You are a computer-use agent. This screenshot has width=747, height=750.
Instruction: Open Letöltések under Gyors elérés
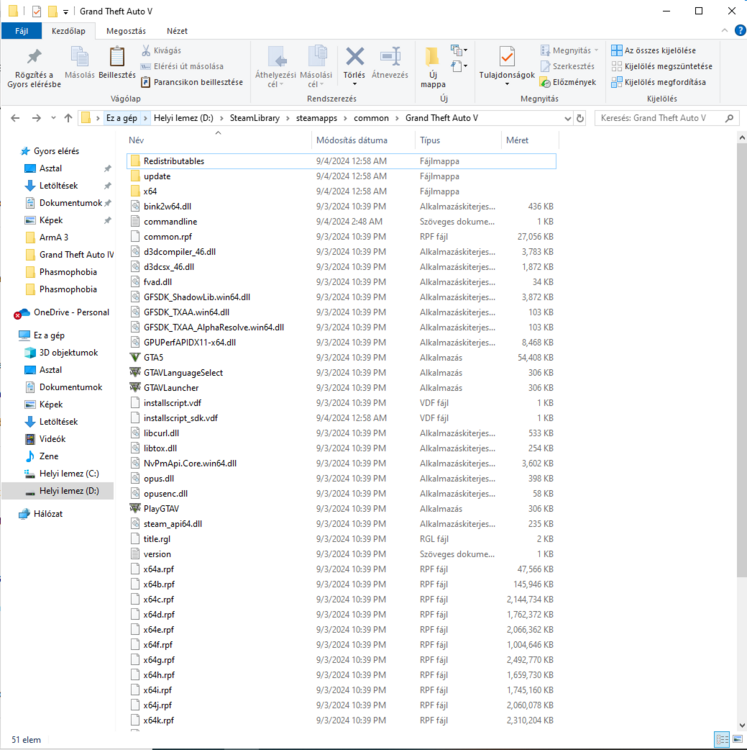point(58,186)
